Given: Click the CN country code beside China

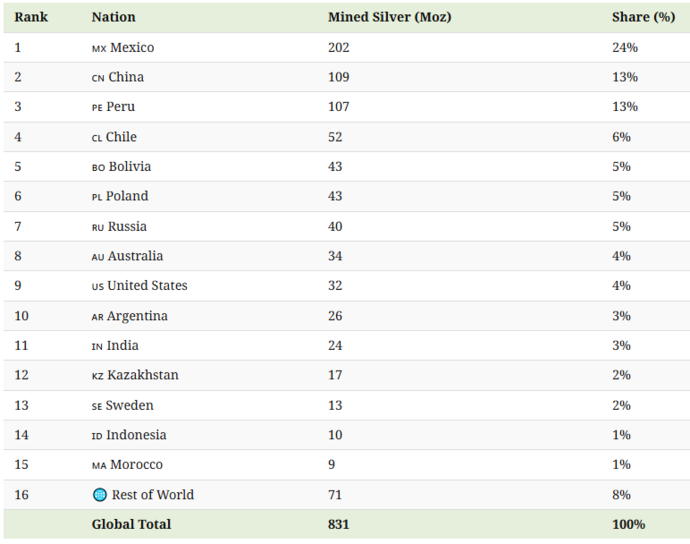Looking at the screenshot, I should 98,78.
